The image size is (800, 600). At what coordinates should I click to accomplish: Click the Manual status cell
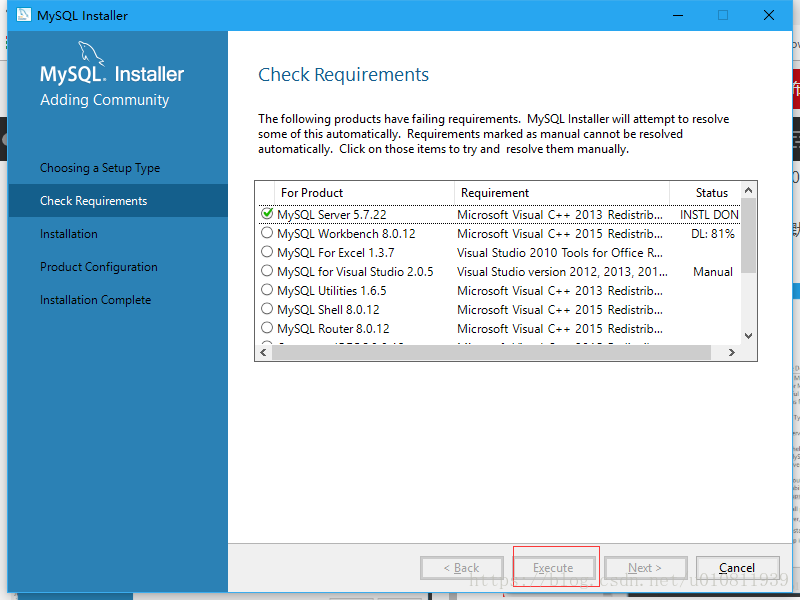[713, 272]
